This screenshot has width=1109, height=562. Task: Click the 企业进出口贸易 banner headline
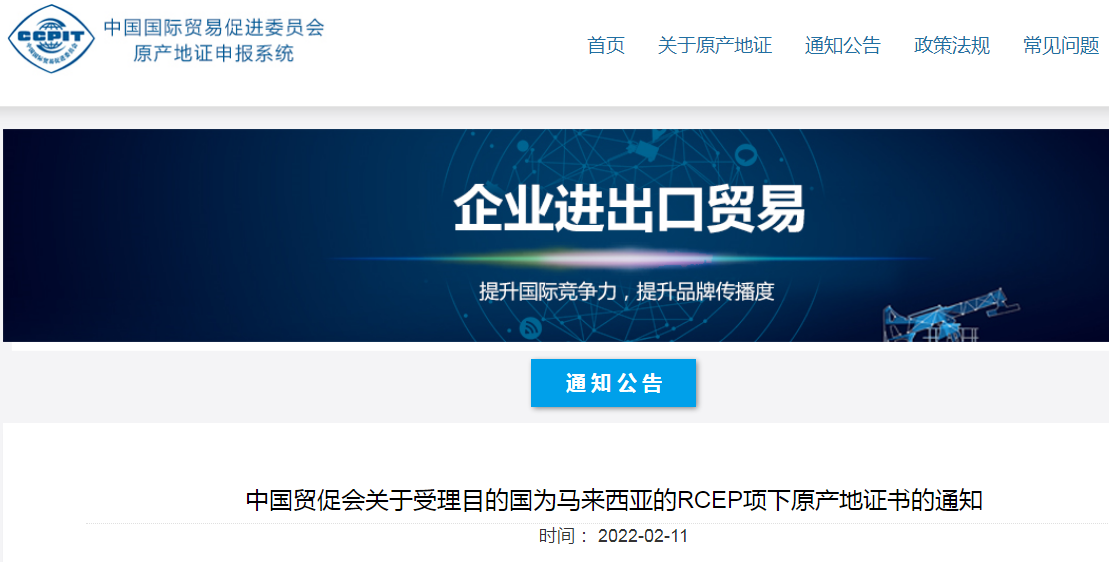(x=629, y=209)
